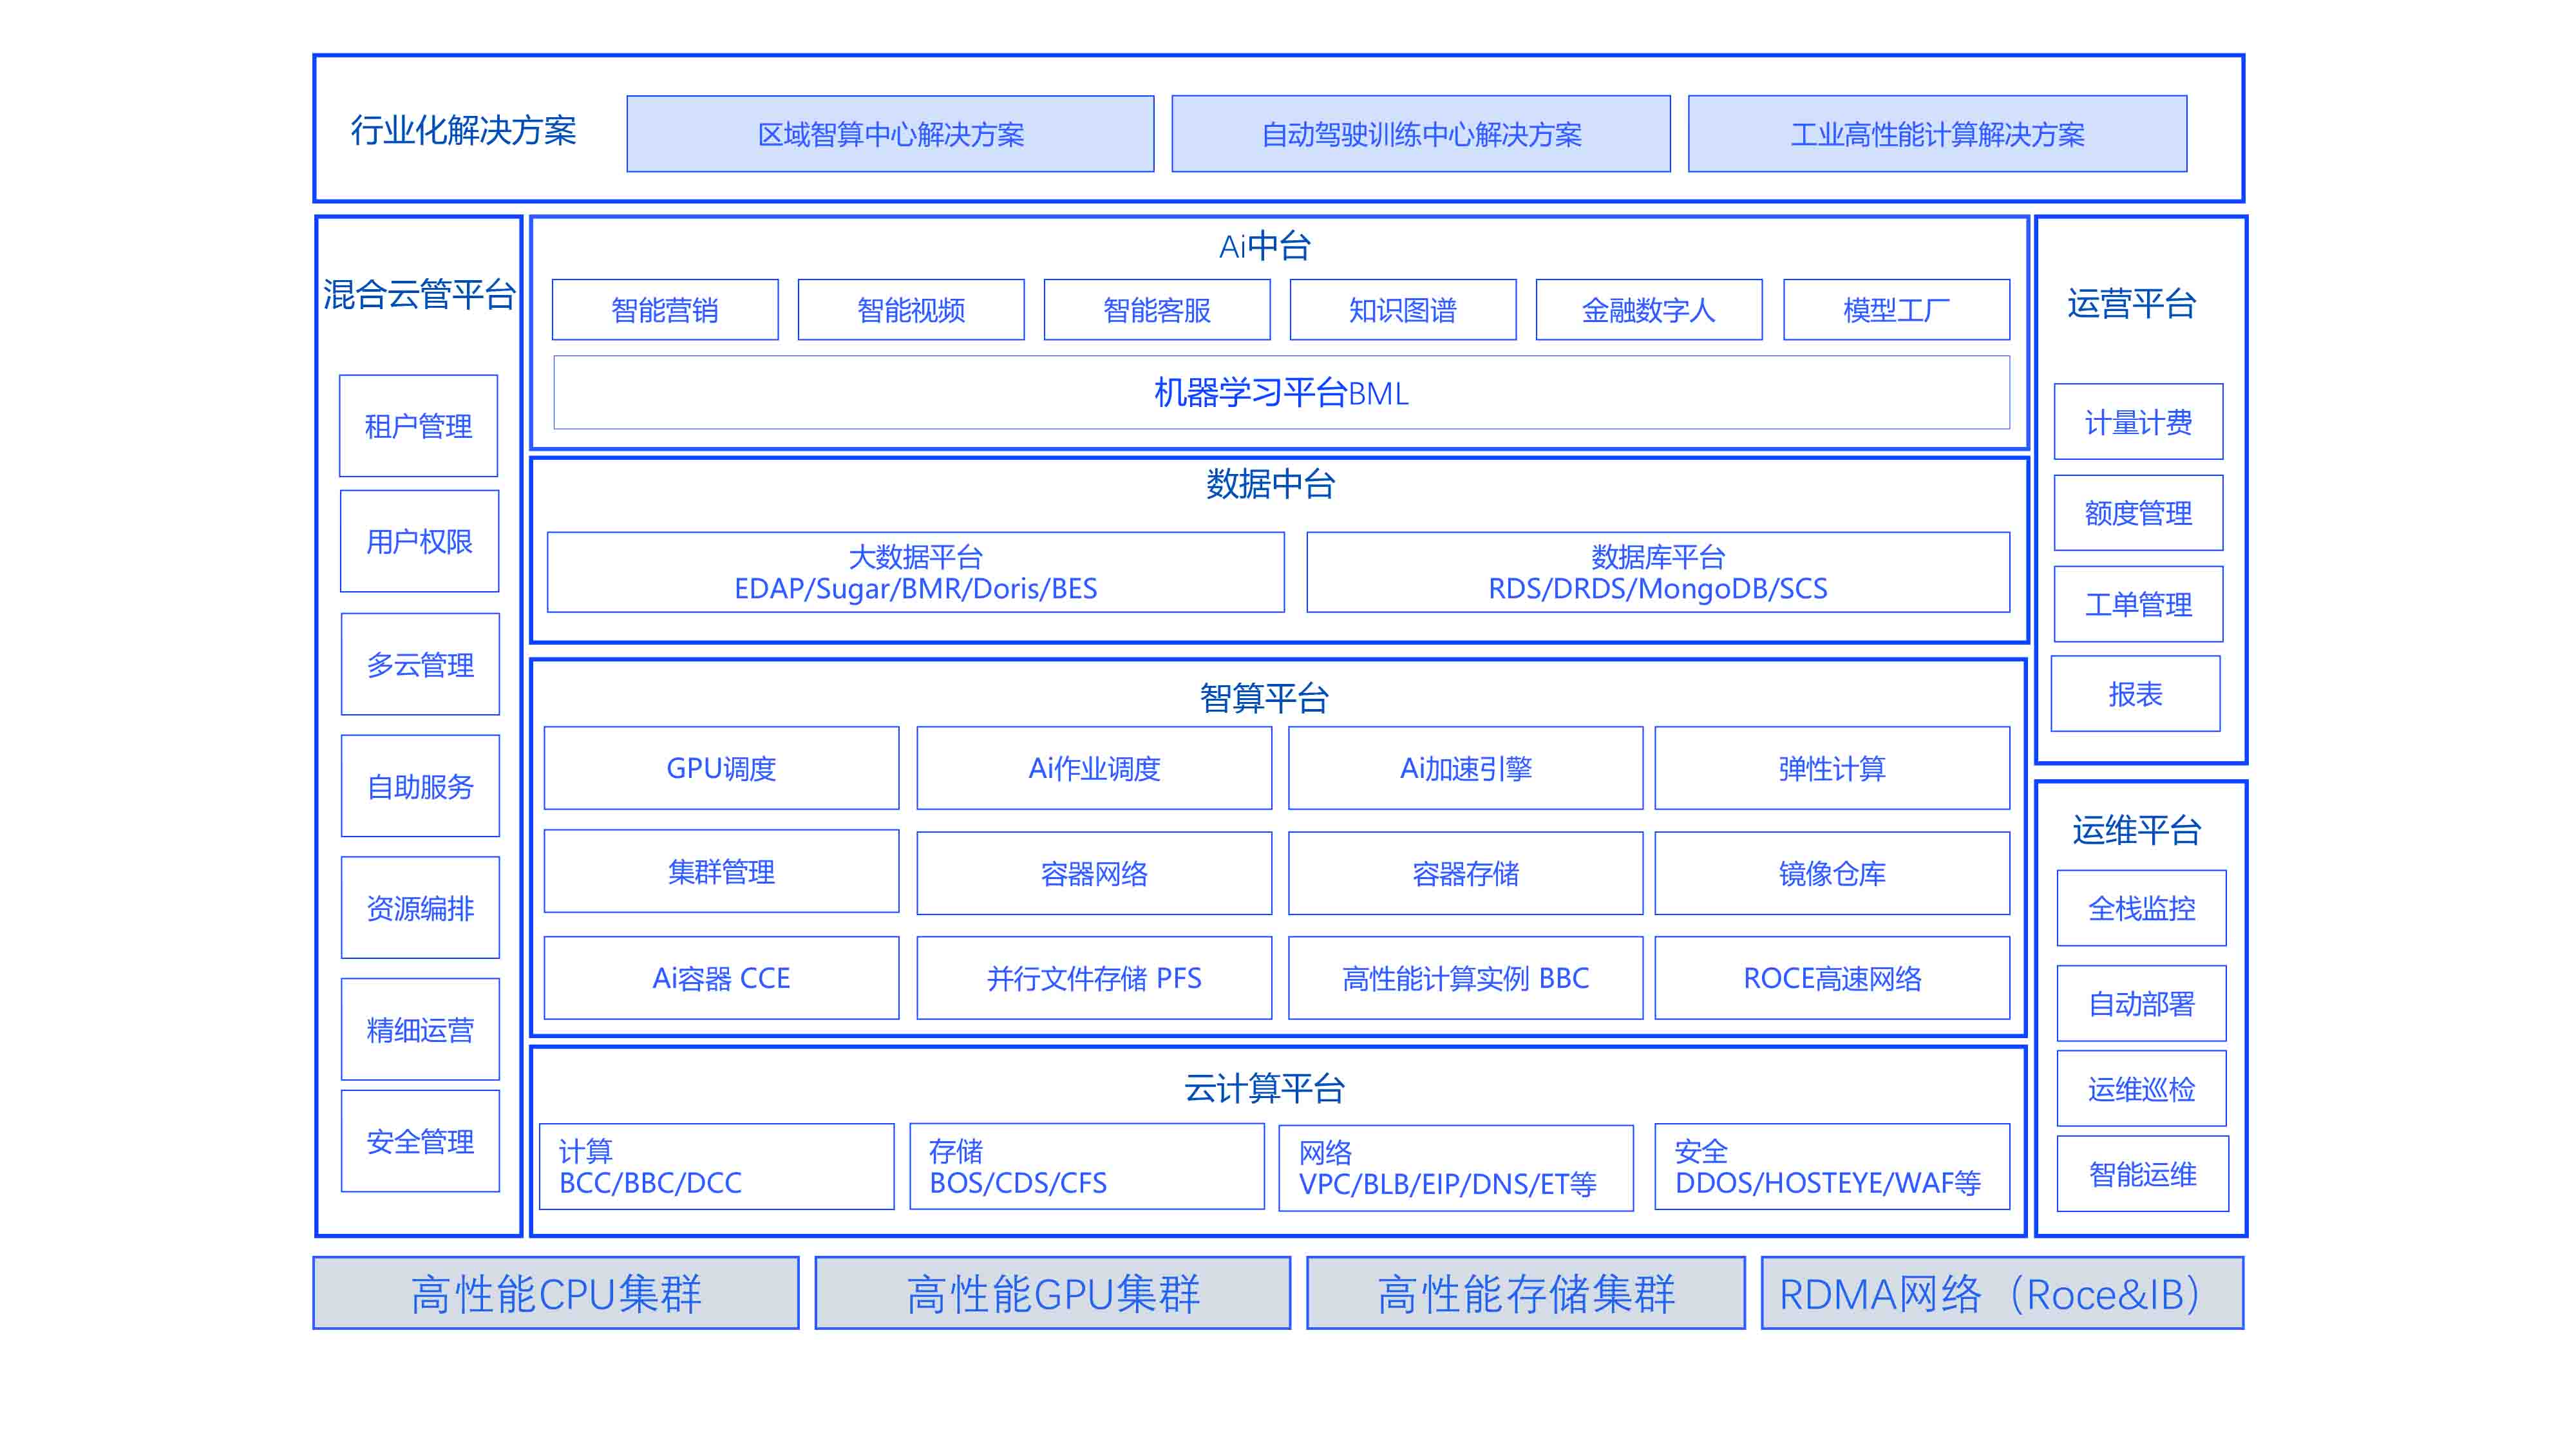Select the RDMA网络（Roce&IB）bar
The height and width of the screenshot is (1449, 2576).
point(2003,1294)
